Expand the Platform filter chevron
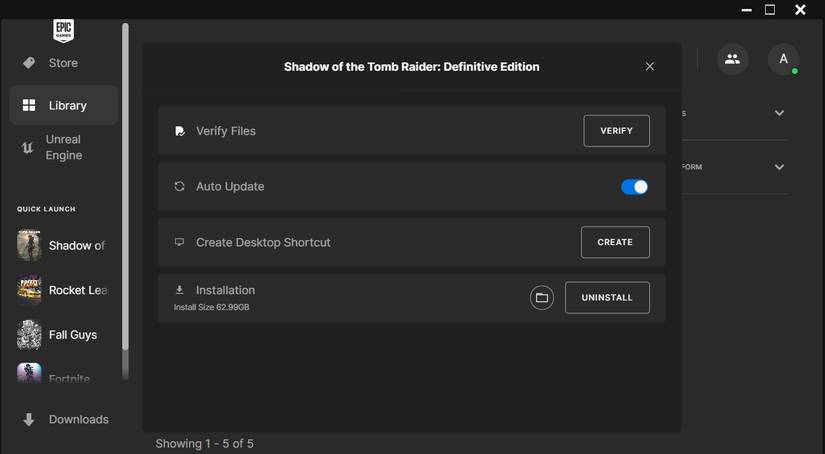 [x=779, y=167]
